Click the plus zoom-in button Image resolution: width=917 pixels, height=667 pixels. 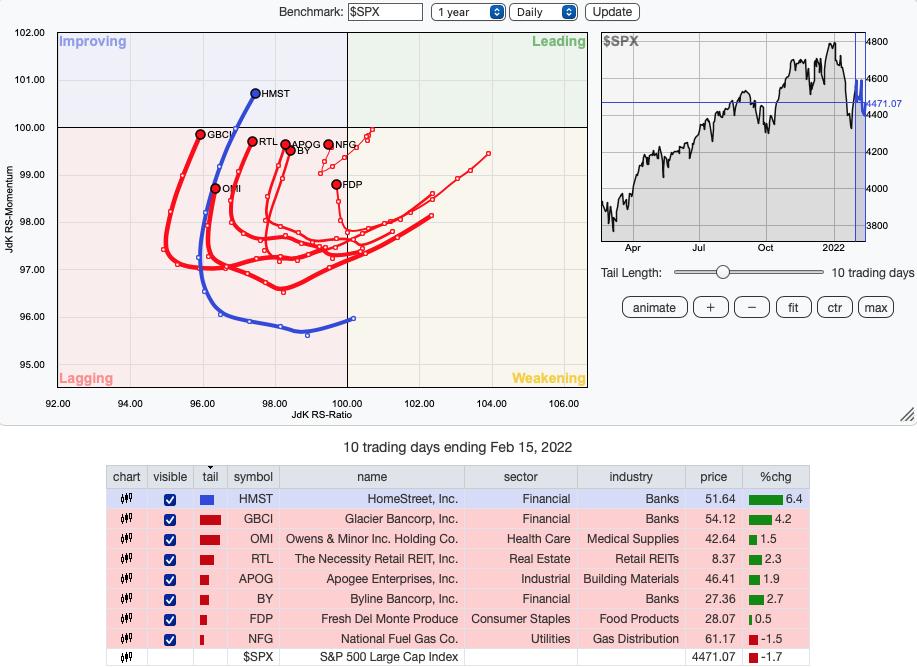(711, 307)
